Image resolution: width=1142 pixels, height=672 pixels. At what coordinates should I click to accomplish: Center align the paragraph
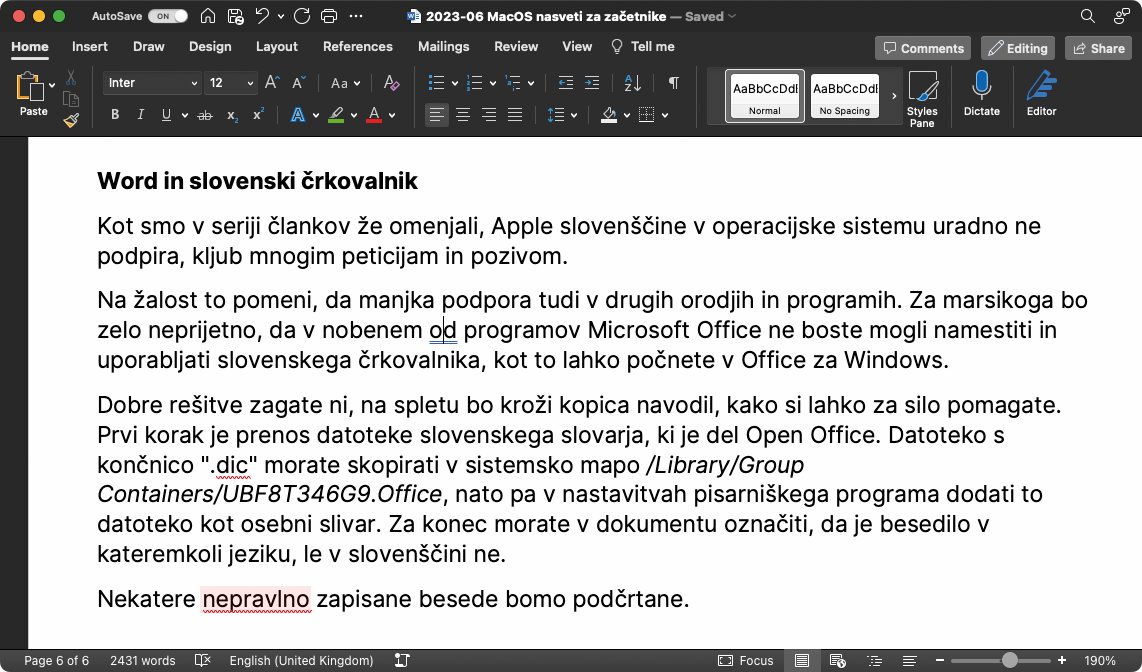point(462,115)
